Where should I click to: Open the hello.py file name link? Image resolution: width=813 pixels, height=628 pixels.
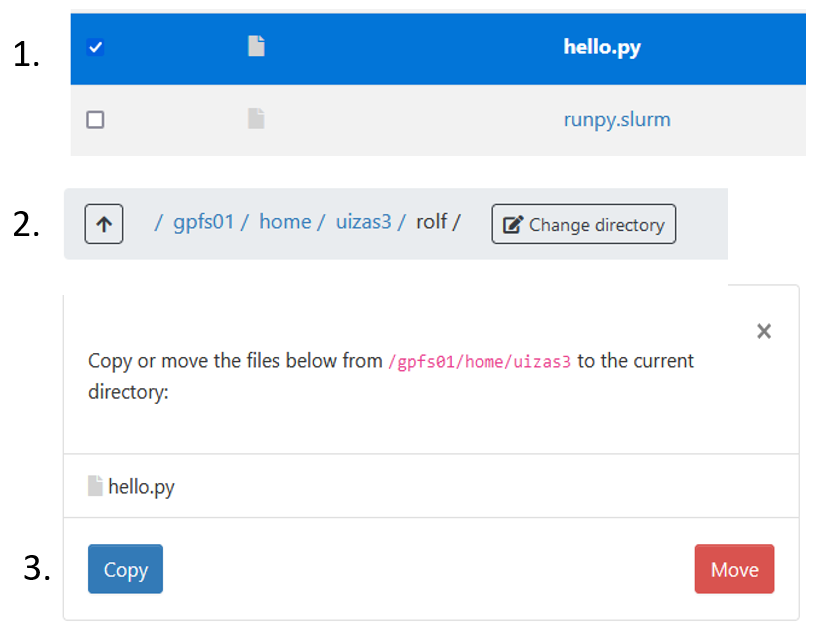click(x=602, y=48)
